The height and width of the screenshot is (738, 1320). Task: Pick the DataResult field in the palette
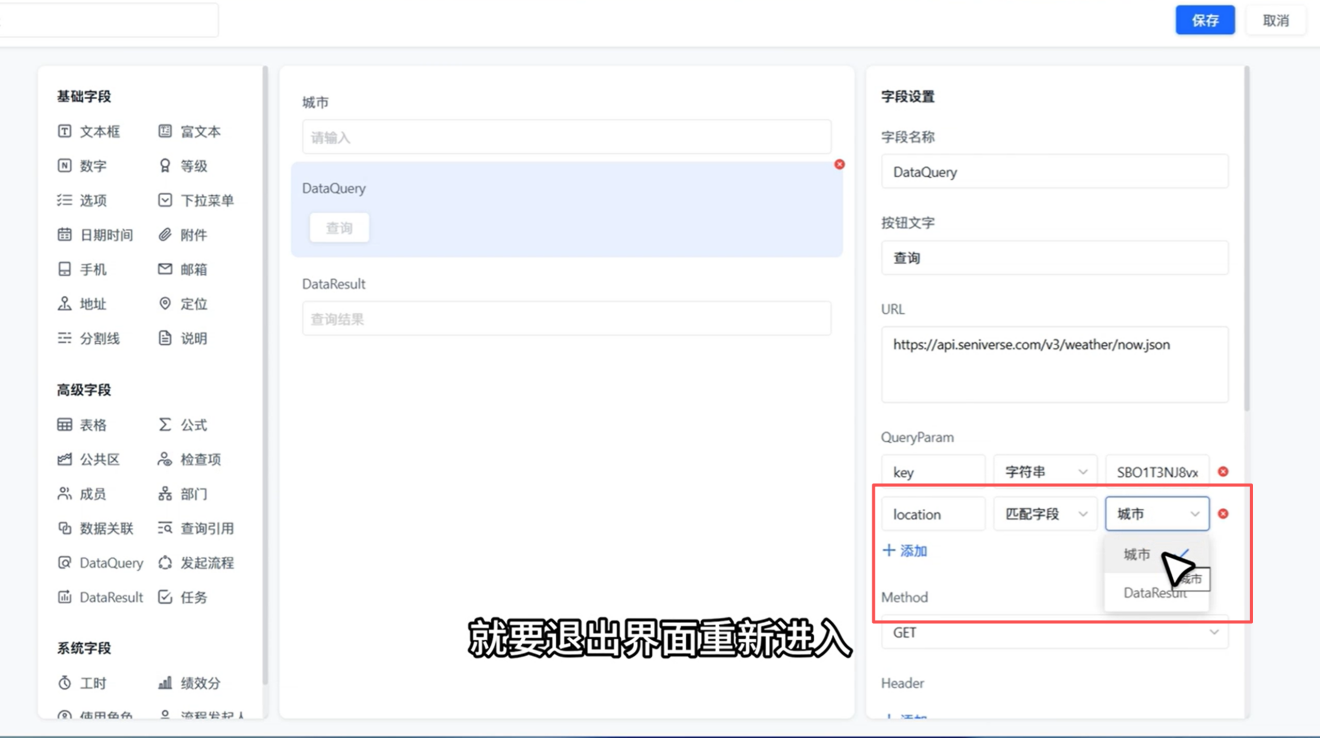[x=100, y=597]
